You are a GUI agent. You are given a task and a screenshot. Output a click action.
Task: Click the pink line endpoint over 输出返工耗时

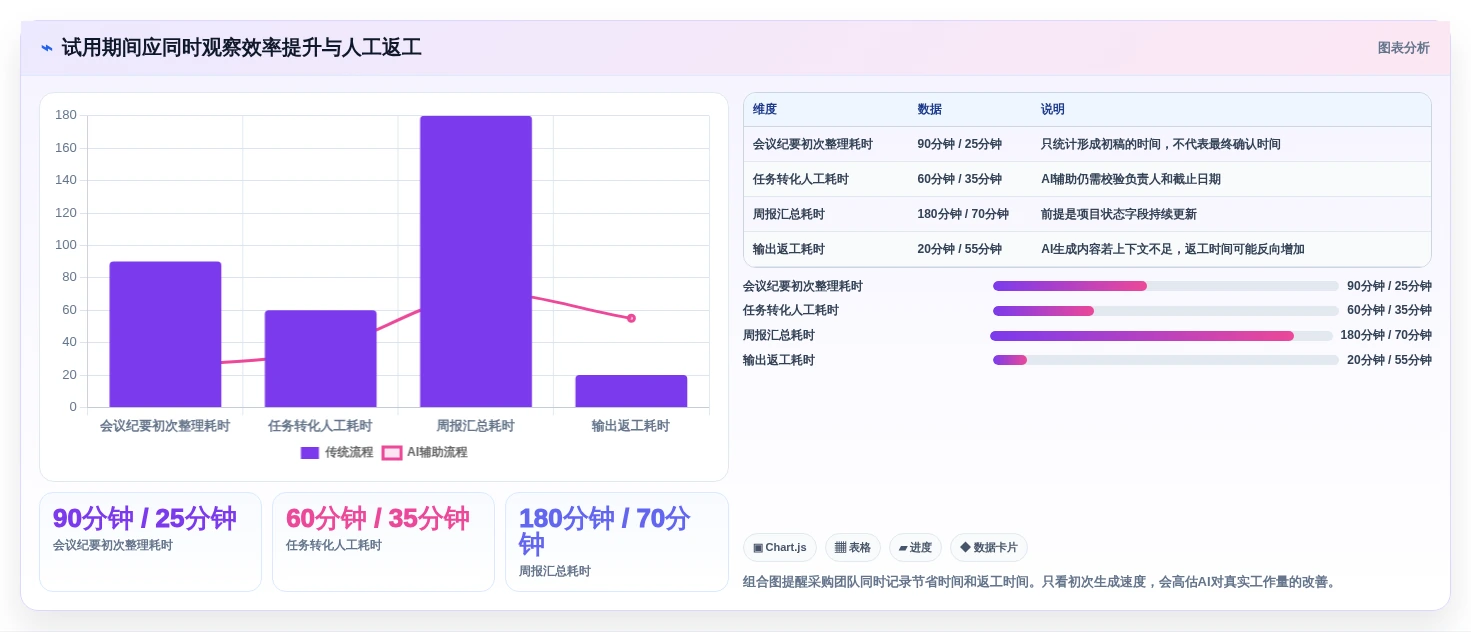pos(631,318)
